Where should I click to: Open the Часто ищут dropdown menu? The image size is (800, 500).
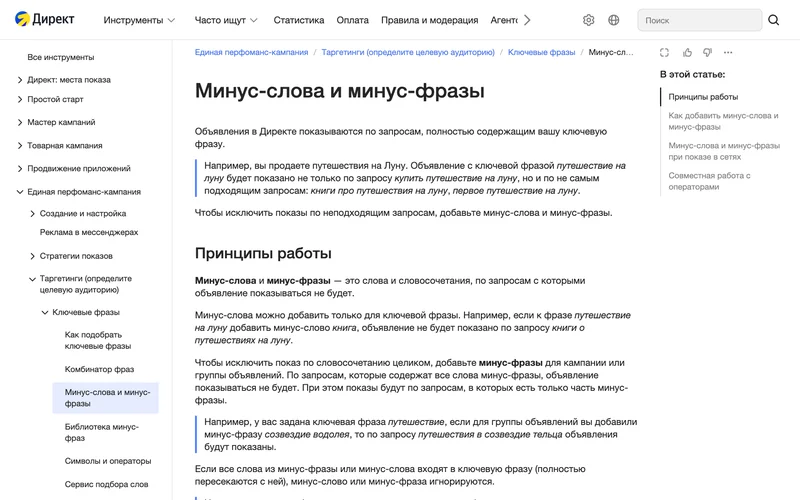[226, 20]
